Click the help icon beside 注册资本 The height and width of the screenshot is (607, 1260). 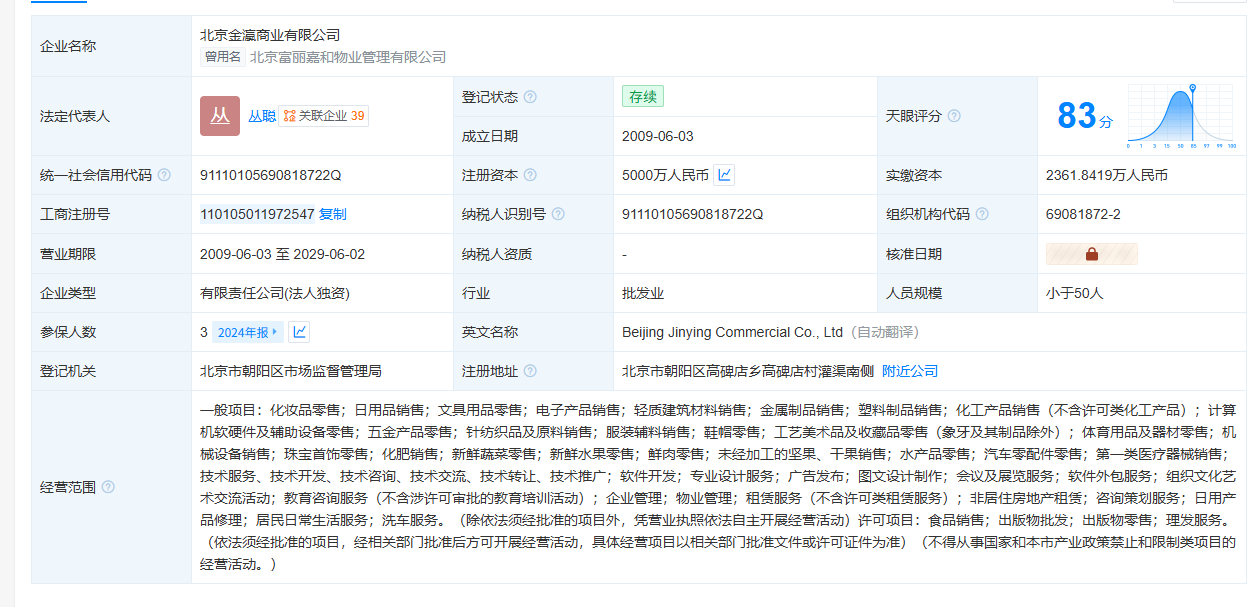coord(530,175)
